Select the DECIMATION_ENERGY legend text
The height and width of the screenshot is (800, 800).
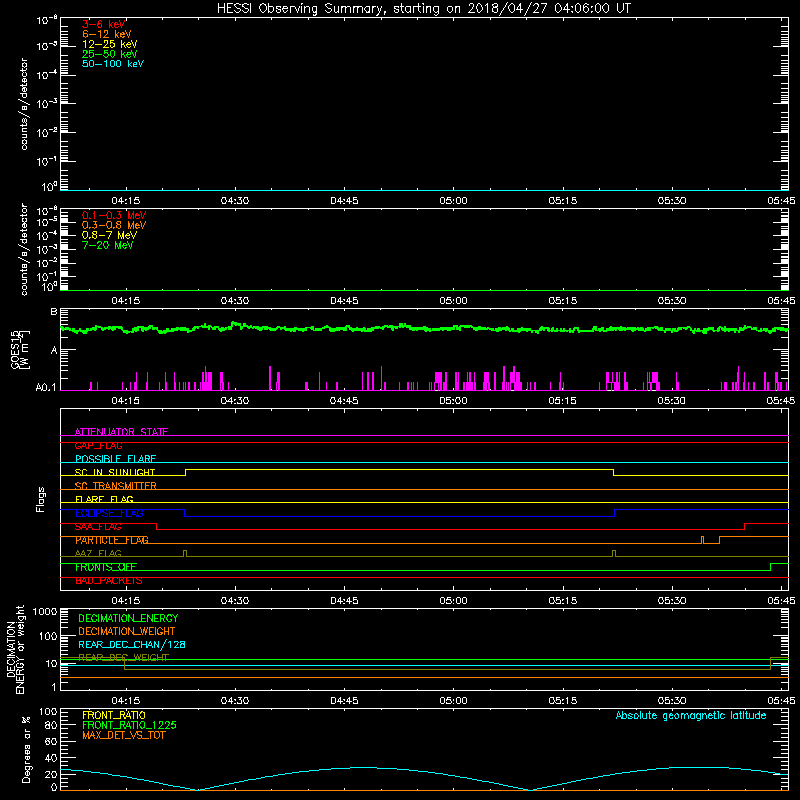[128, 618]
